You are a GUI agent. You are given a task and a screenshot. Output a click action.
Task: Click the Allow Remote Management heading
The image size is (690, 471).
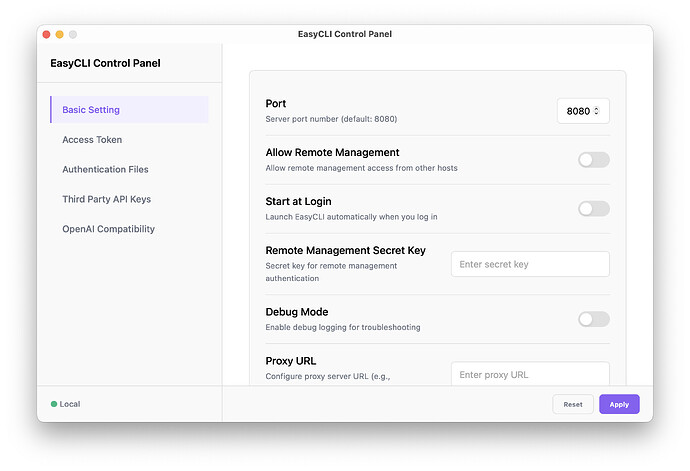pyautogui.click(x=332, y=153)
